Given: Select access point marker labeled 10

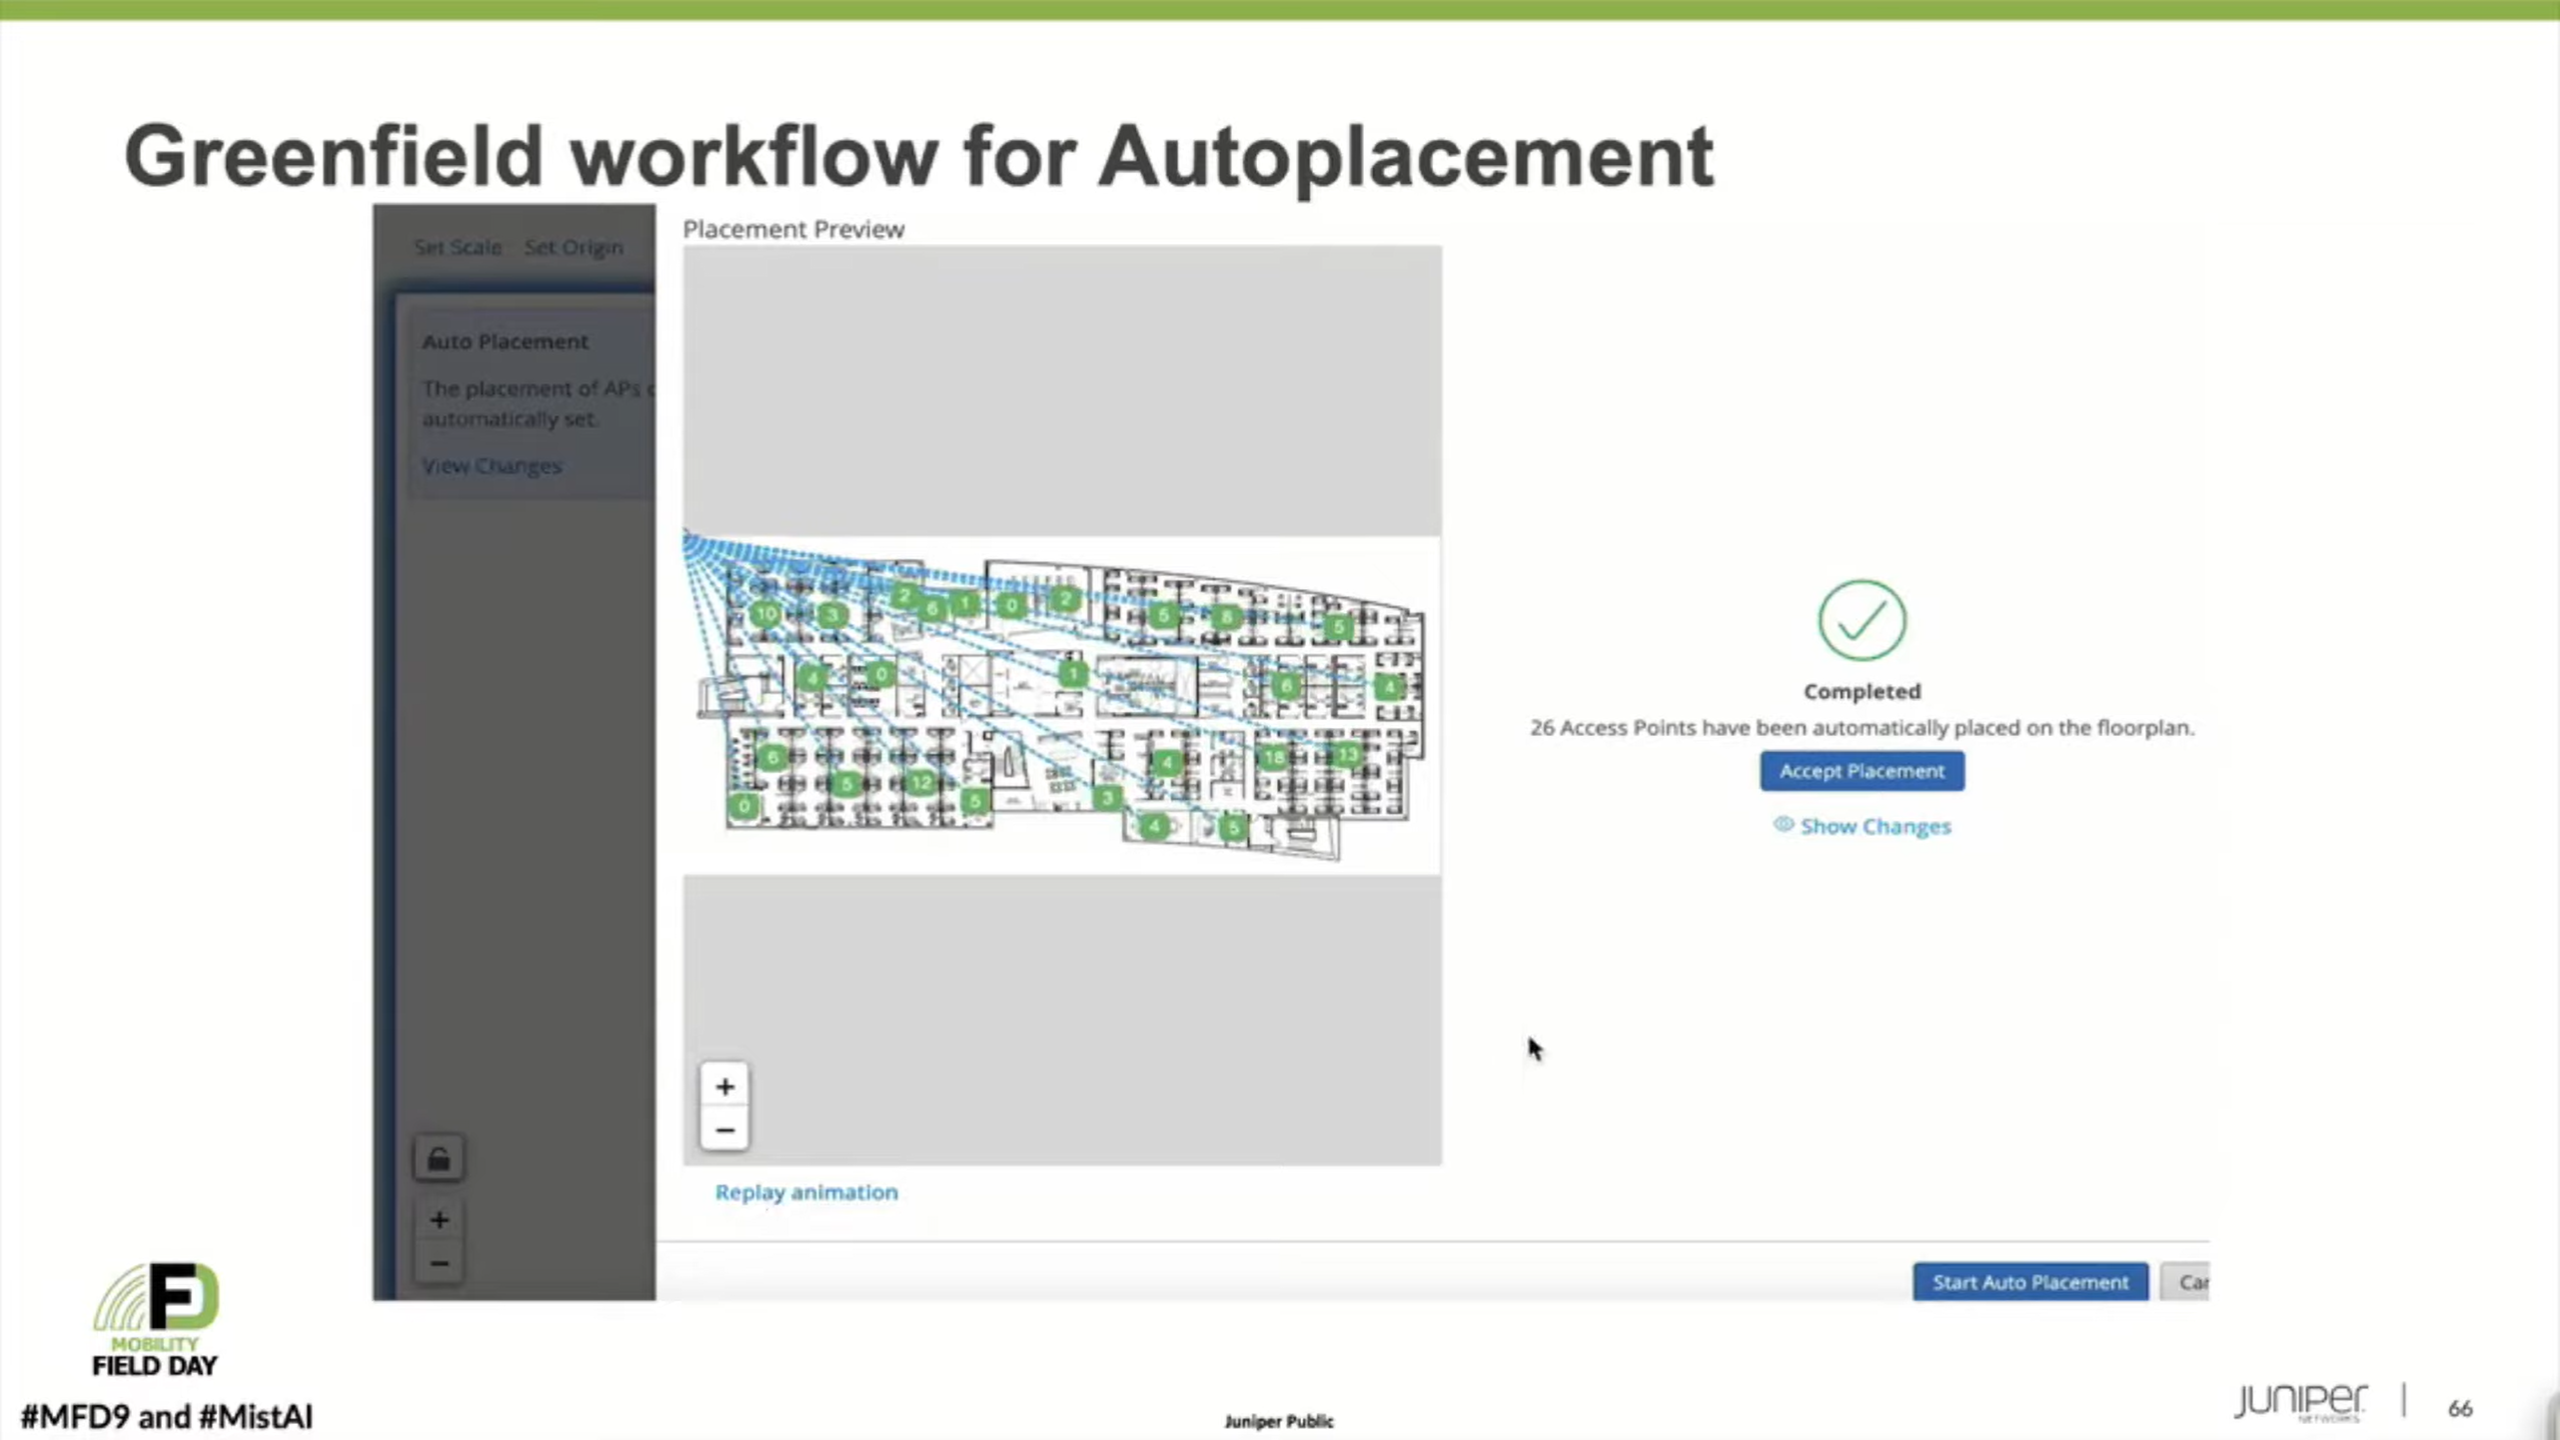Looking at the screenshot, I should click(x=766, y=614).
